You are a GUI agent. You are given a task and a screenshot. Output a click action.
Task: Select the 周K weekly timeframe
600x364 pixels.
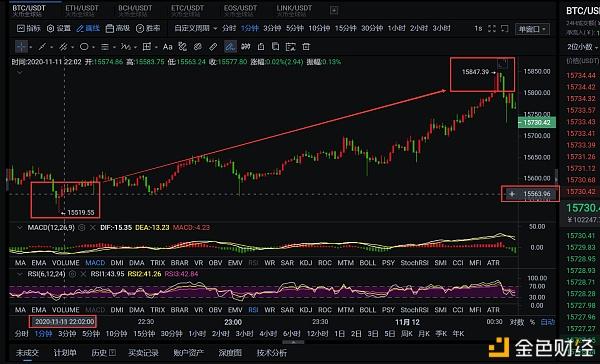406,334
